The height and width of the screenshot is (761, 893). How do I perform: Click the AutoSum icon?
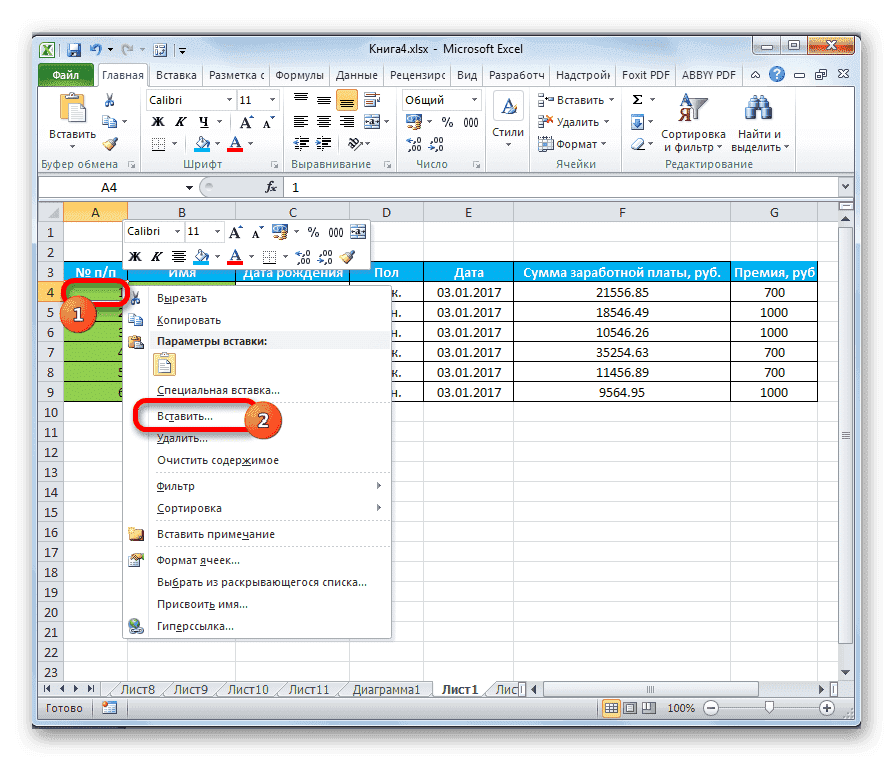pos(637,99)
